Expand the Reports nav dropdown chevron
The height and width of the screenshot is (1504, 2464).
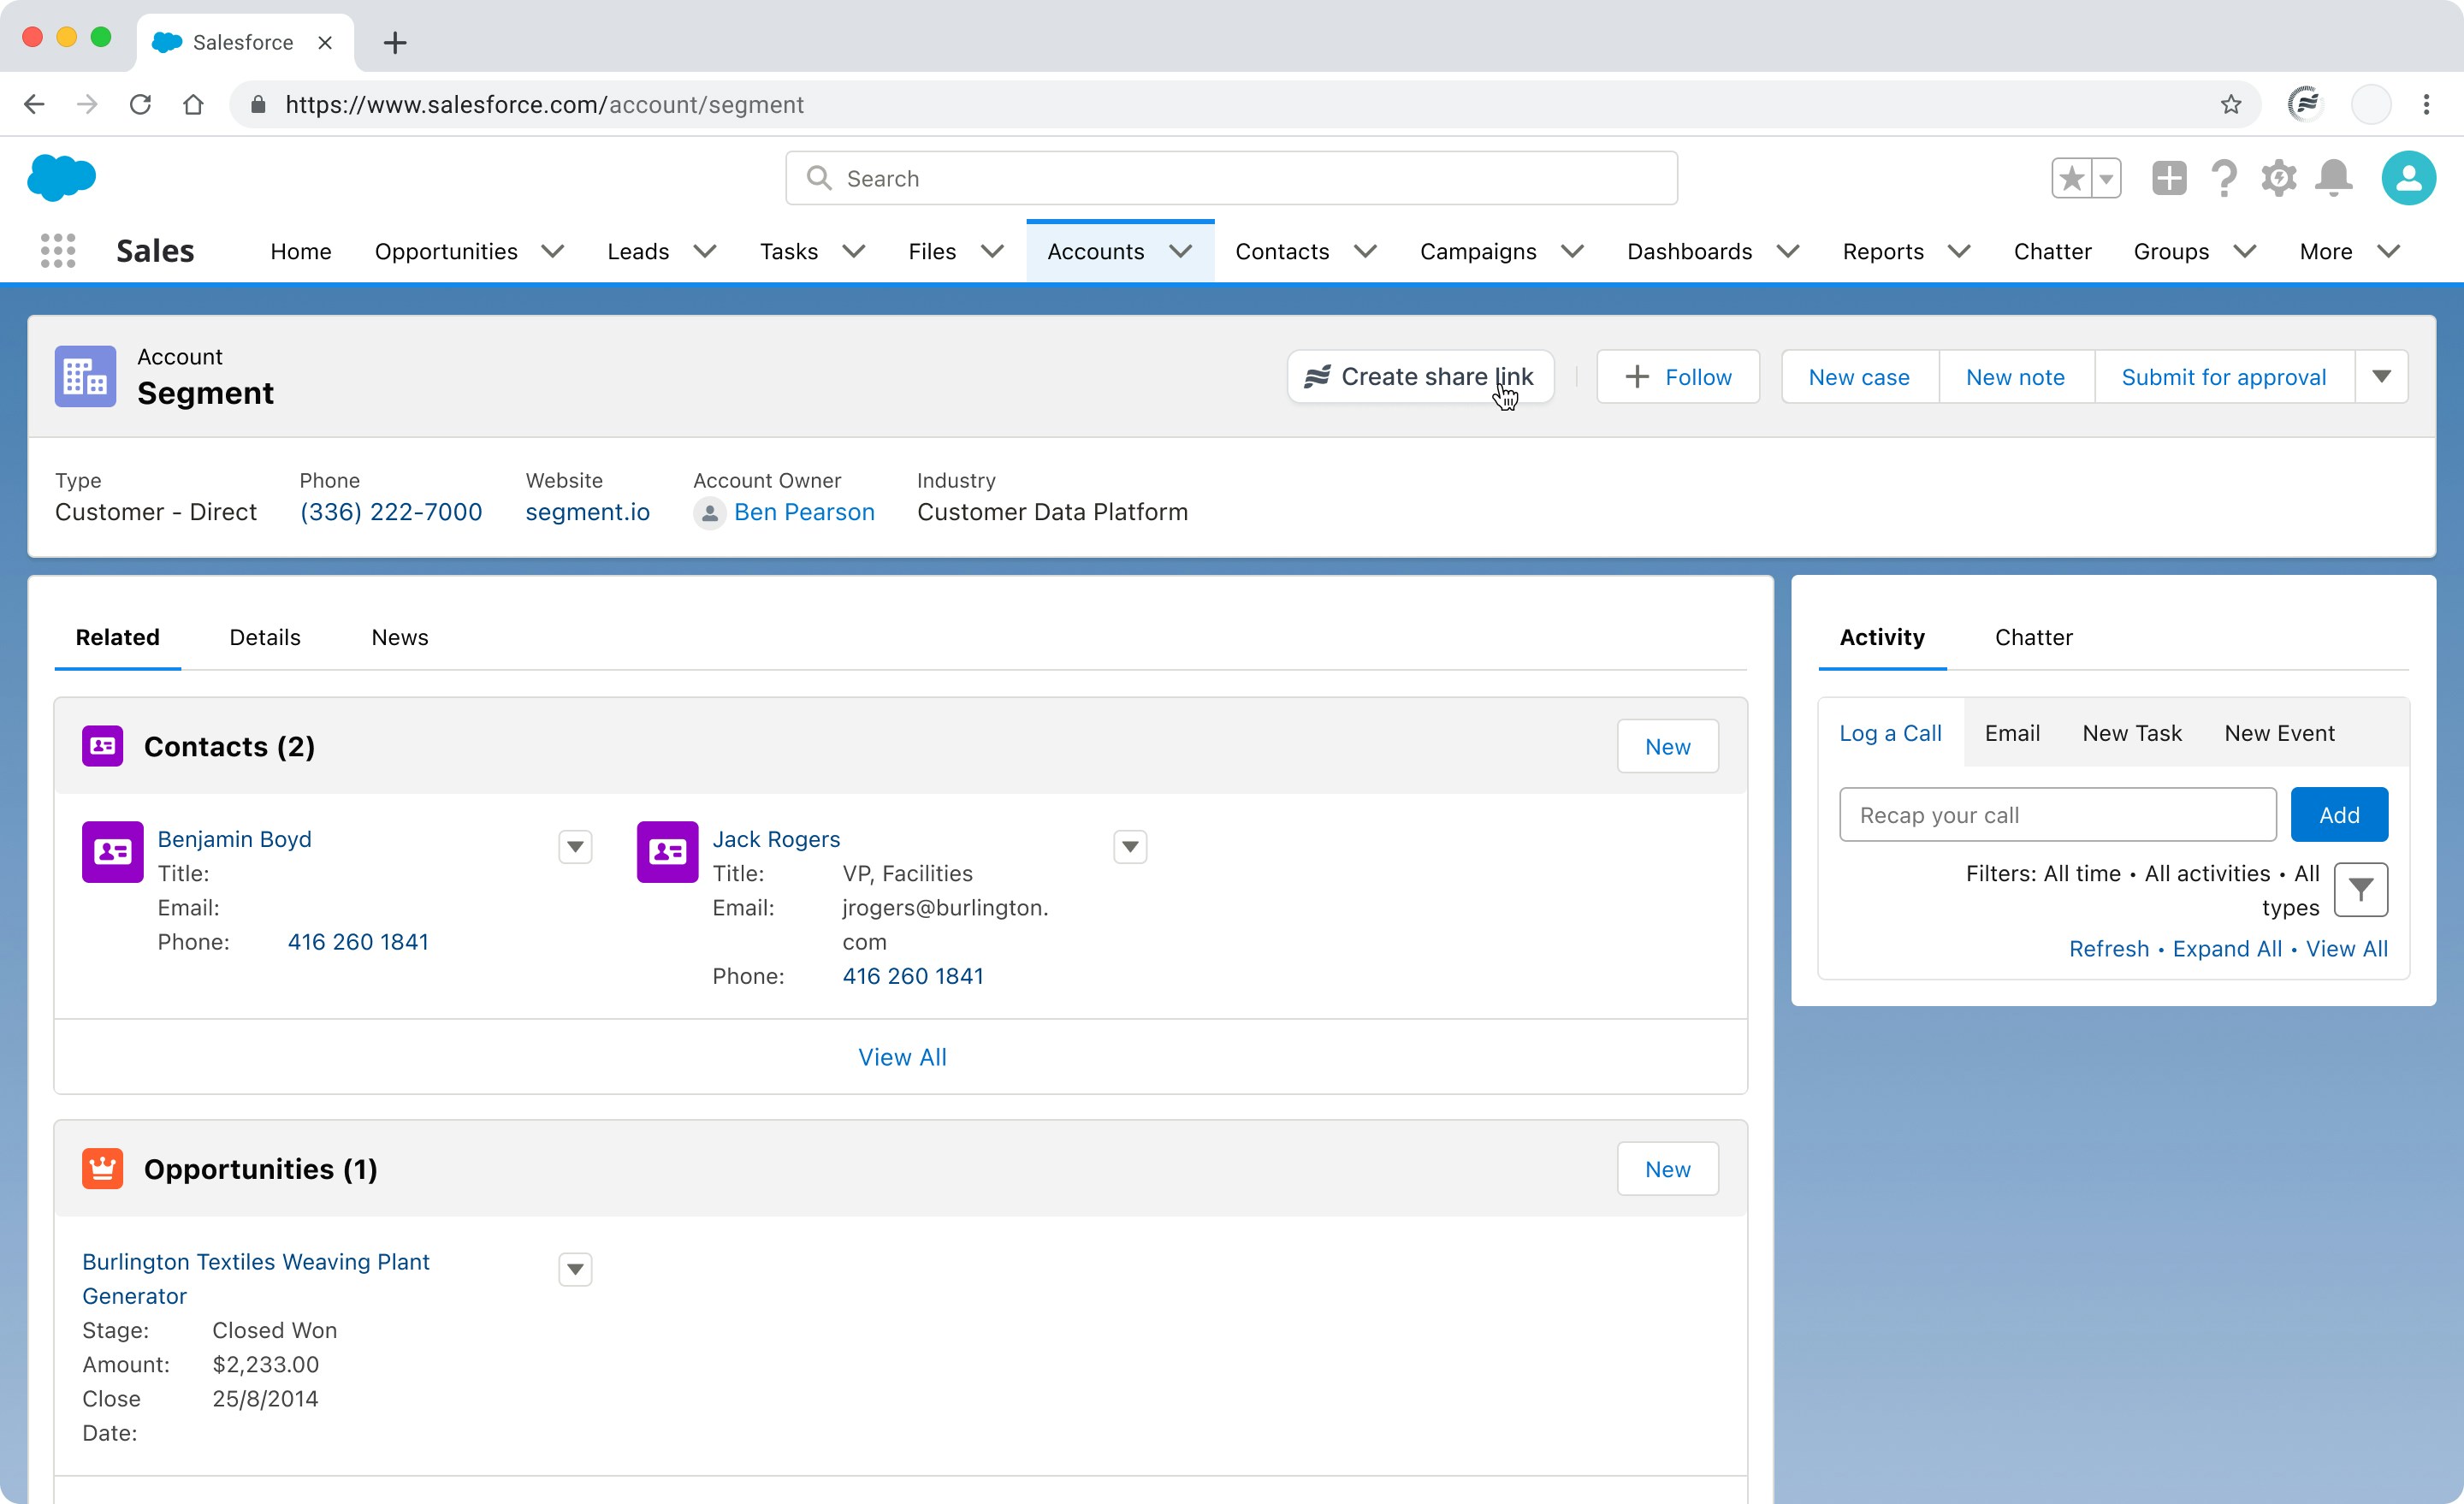1959,251
